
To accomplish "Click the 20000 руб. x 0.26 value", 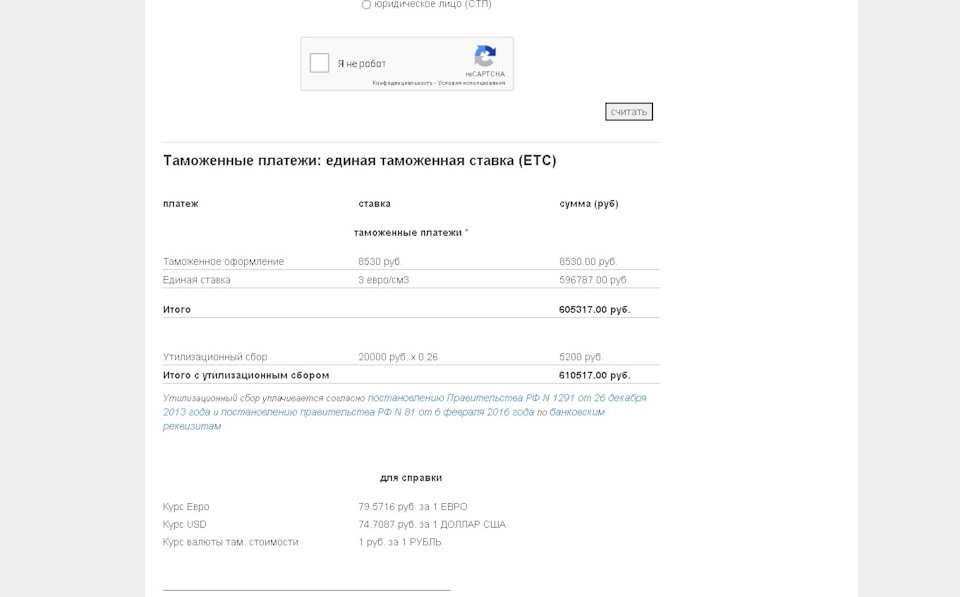I will coord(398,357).
